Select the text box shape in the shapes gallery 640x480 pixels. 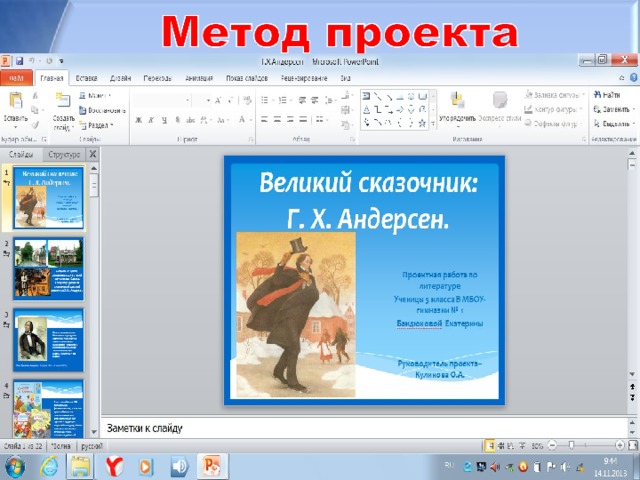(367, 96)
